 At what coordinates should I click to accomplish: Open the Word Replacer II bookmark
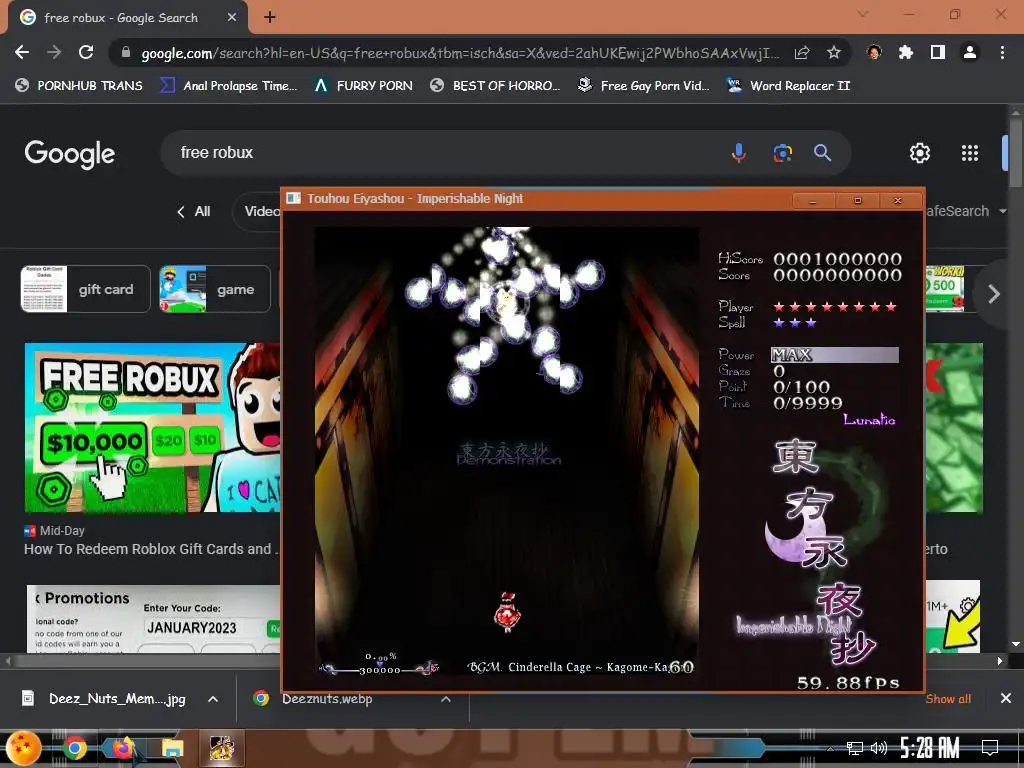click(x=788, y=86)
